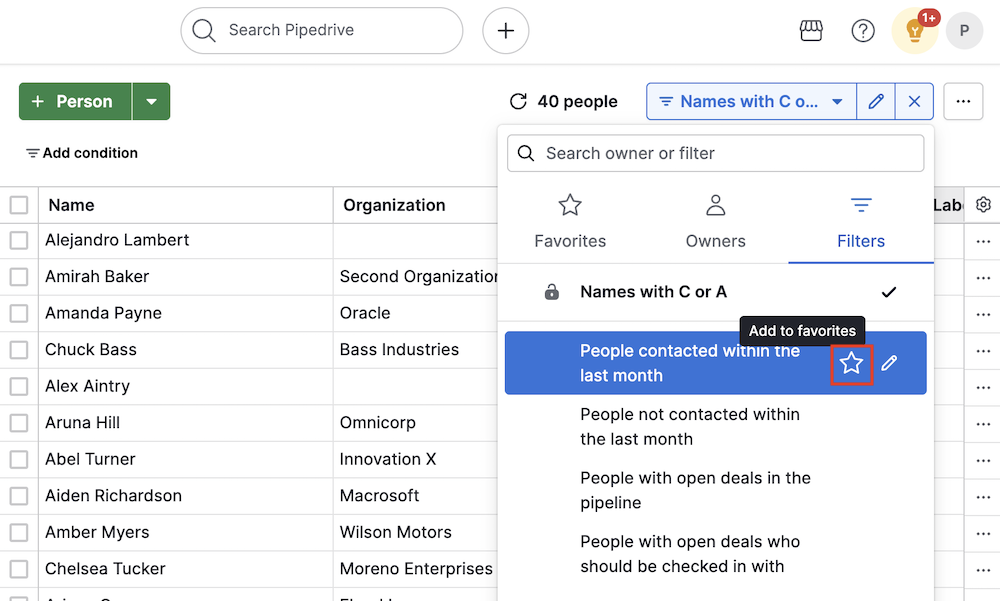This screenshot has width=1000, height=601.
Task: Click the search magnifier in the filter popup
Action: [x=526, y=153]
